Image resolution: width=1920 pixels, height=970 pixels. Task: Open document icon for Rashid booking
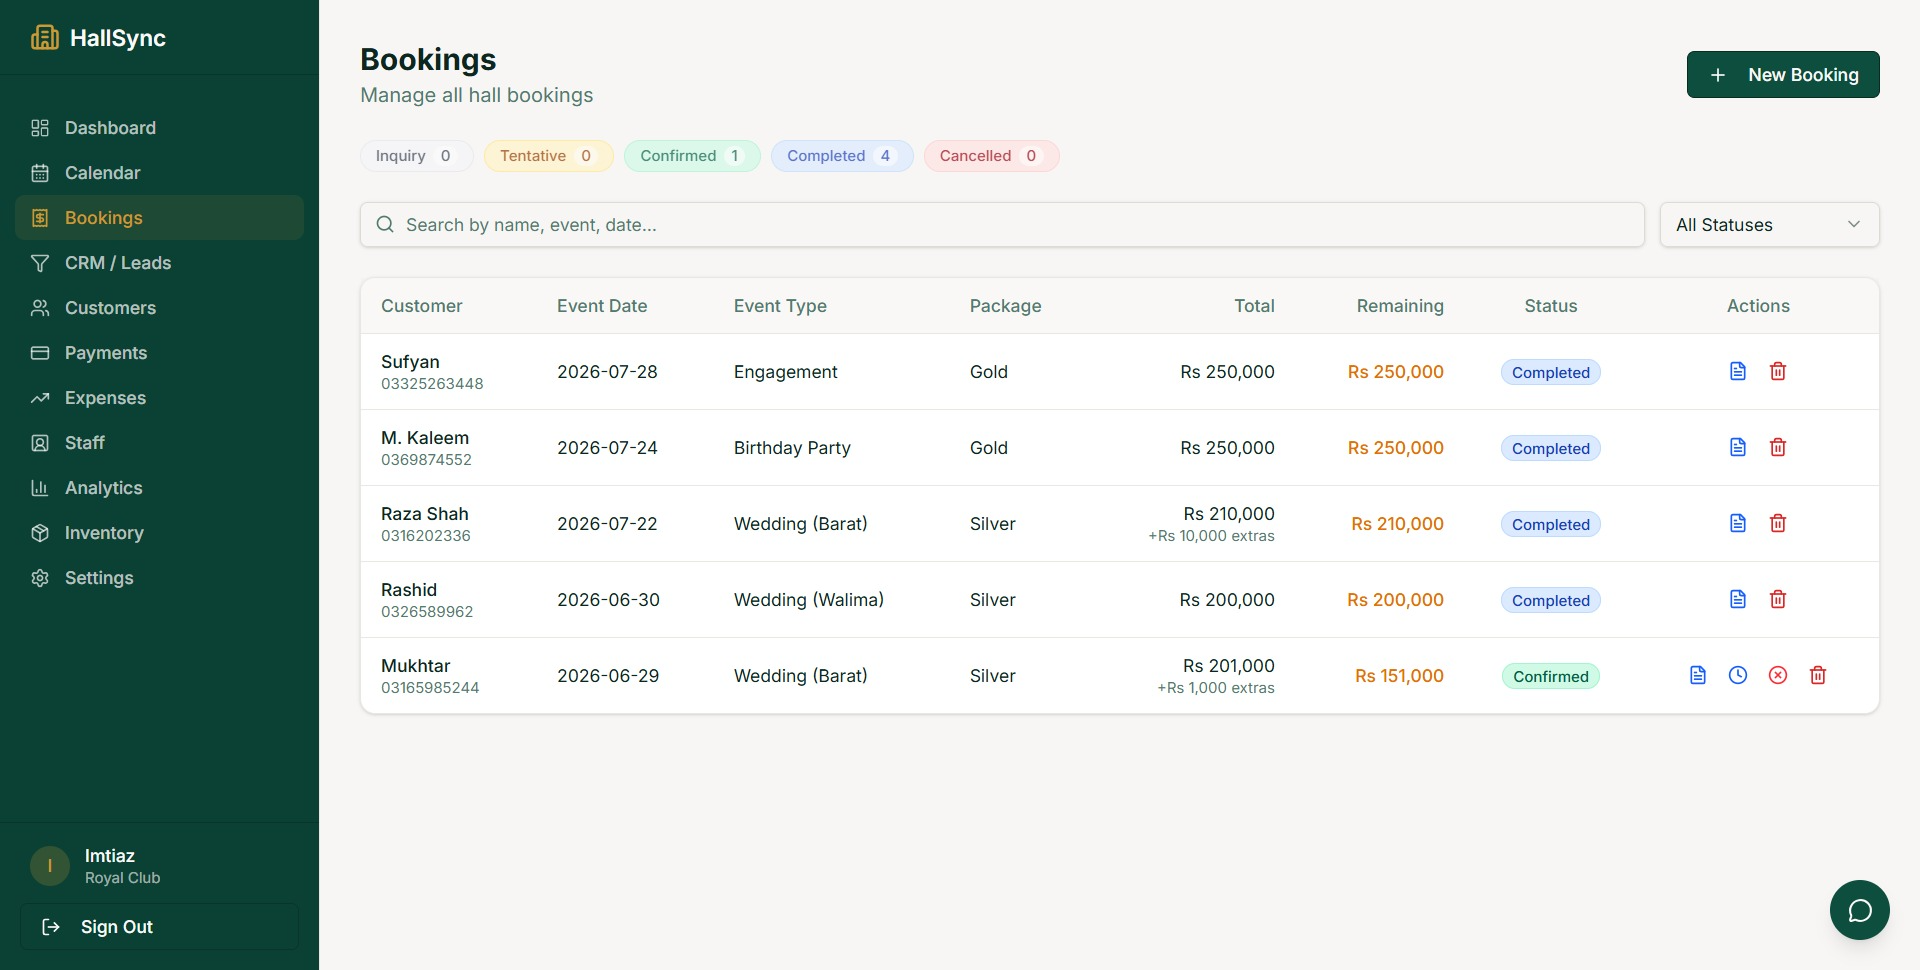[x=1738, y=599]
